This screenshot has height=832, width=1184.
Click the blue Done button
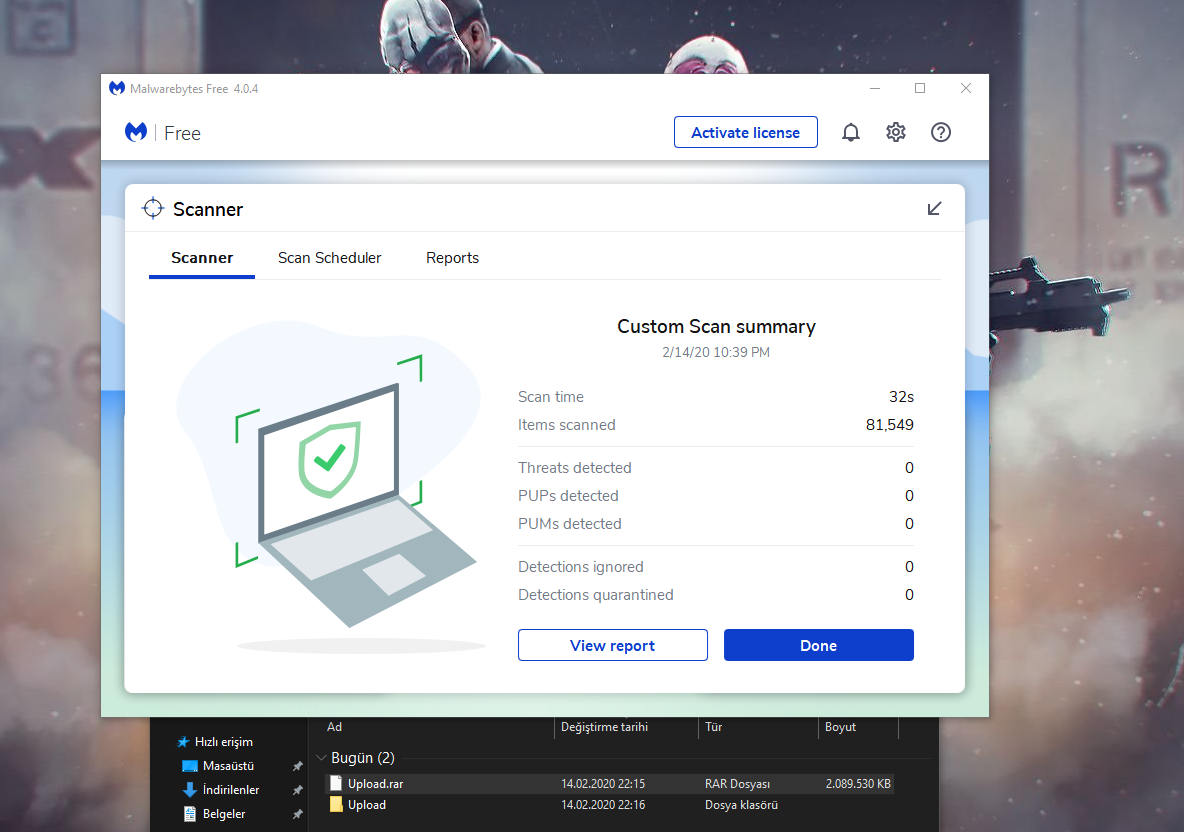(819, 645)
